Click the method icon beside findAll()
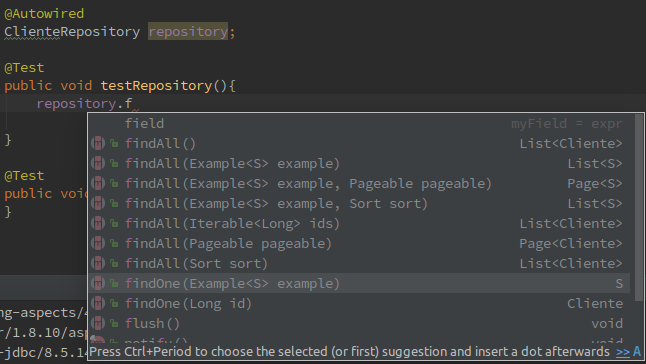646x364 pixels. [98, 143]
